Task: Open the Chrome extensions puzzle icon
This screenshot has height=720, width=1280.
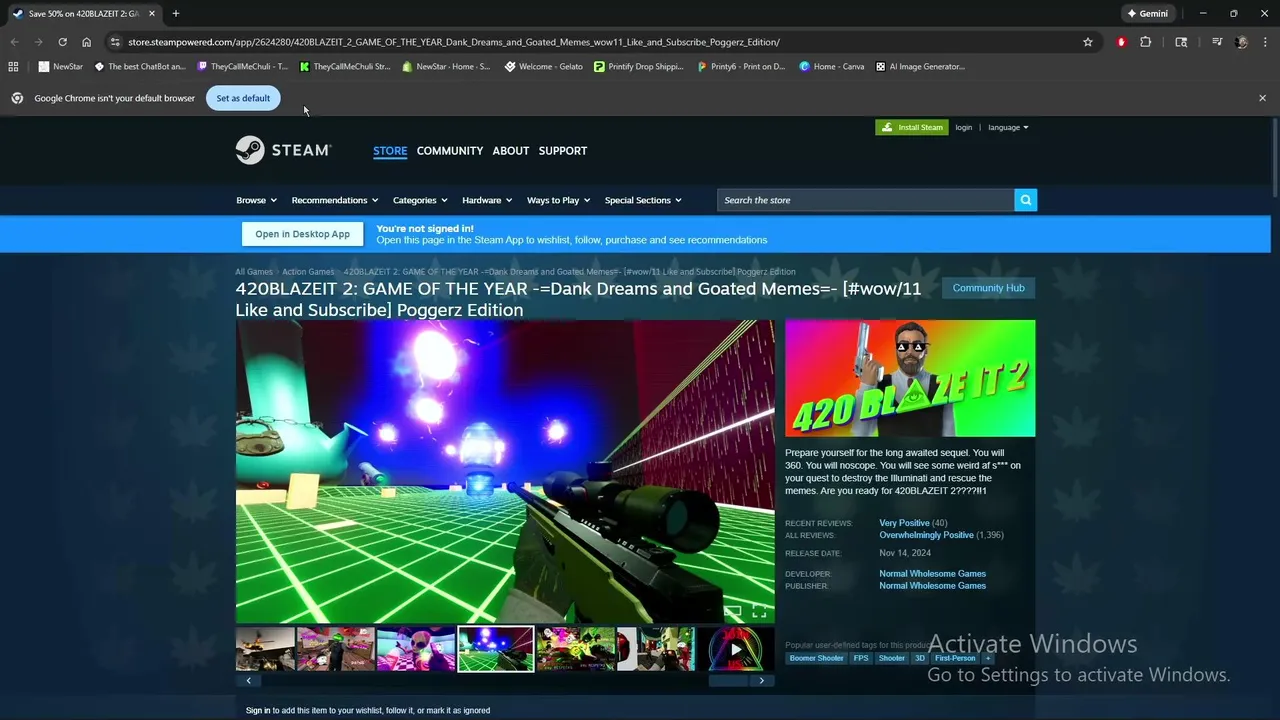Action: click(1146, 42)
